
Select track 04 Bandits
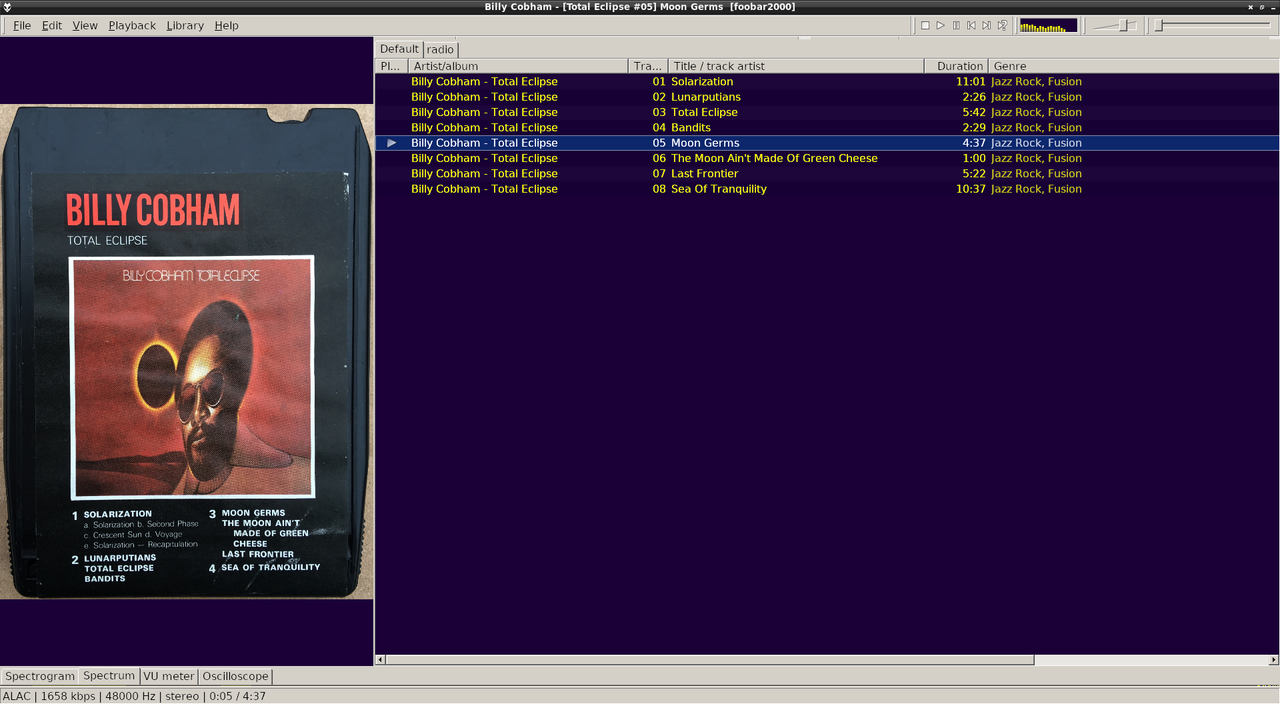(827, 127)
